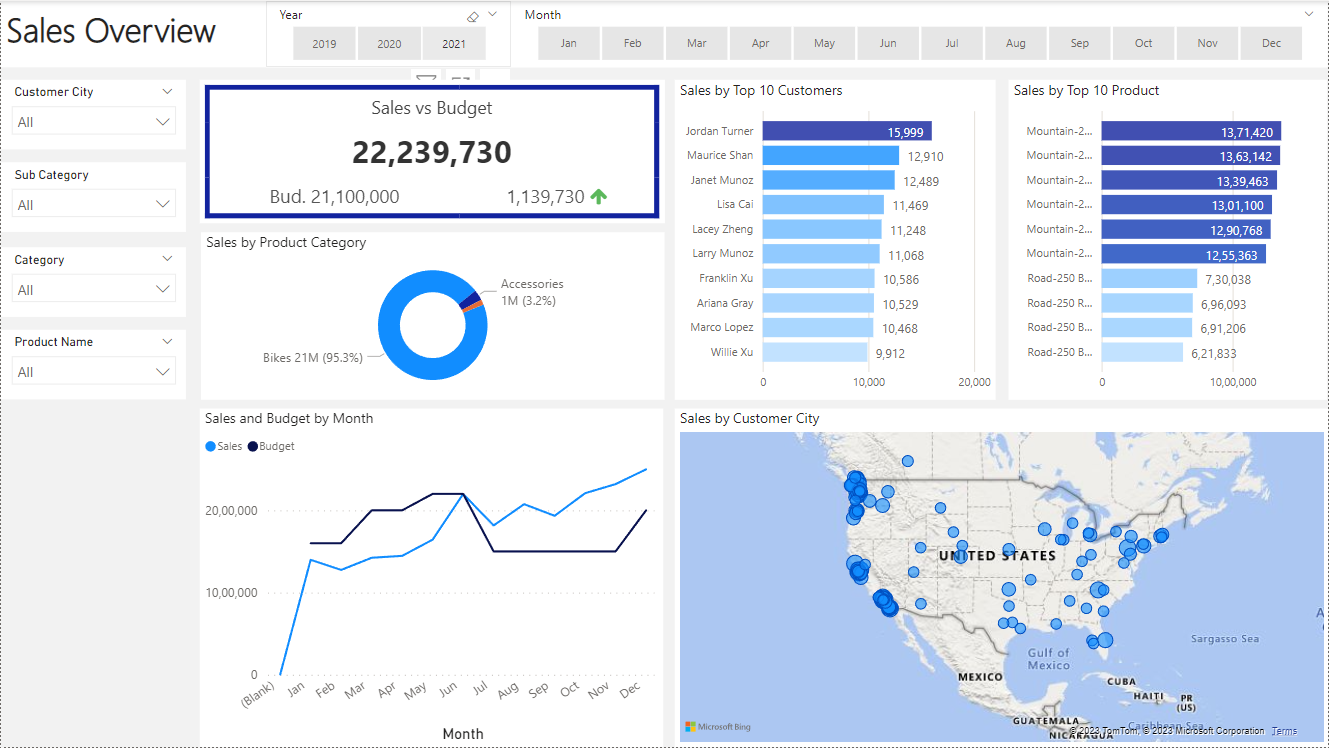The width and height of the screenshot is (1329, 748).
Task: Click the Budget legend marker in line chart
Action: [253, 446]
